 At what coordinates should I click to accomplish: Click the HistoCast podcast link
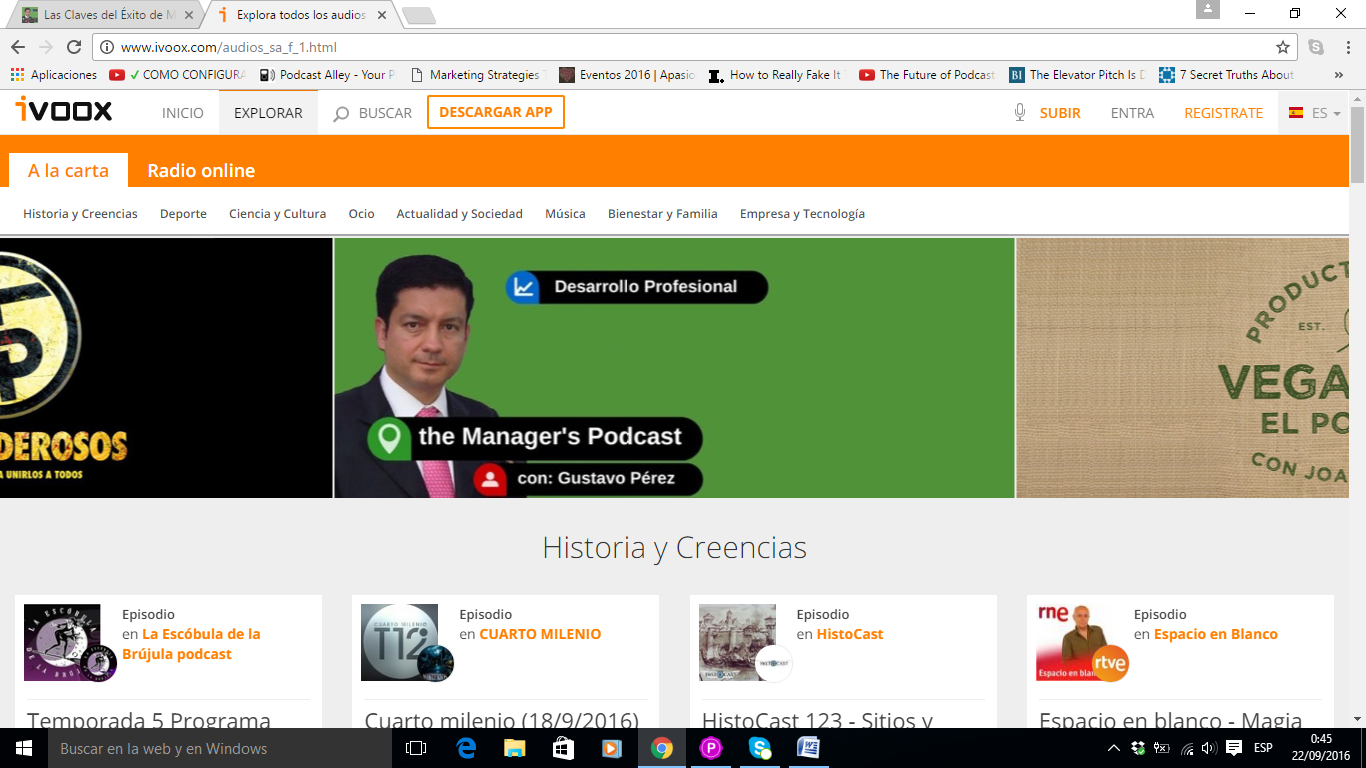(x=850, y=634)
